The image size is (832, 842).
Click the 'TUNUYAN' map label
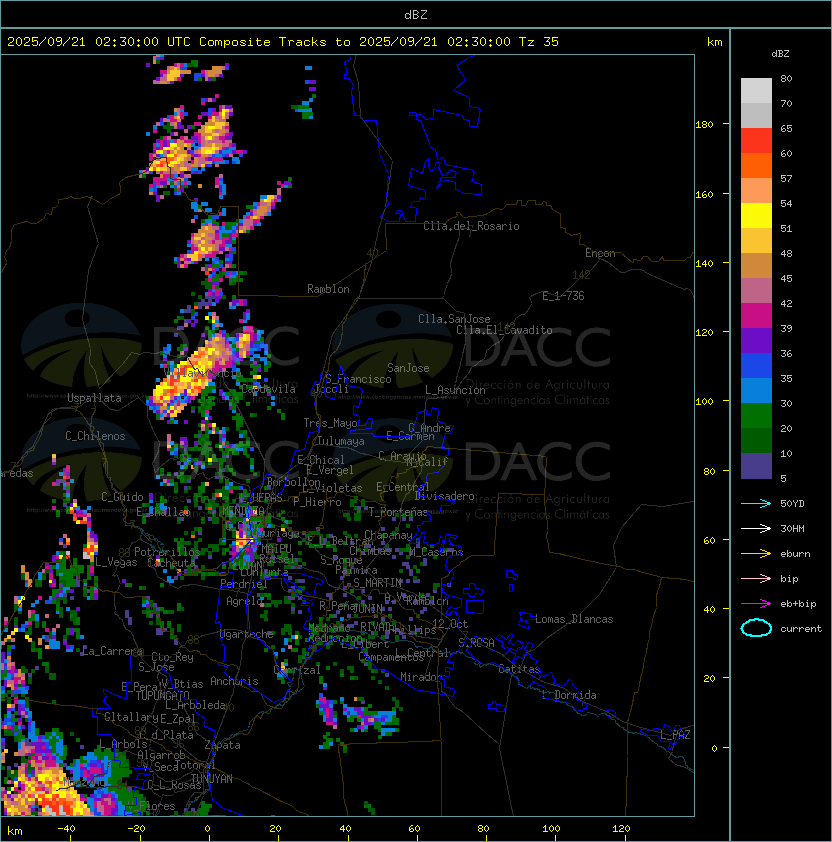212,779
